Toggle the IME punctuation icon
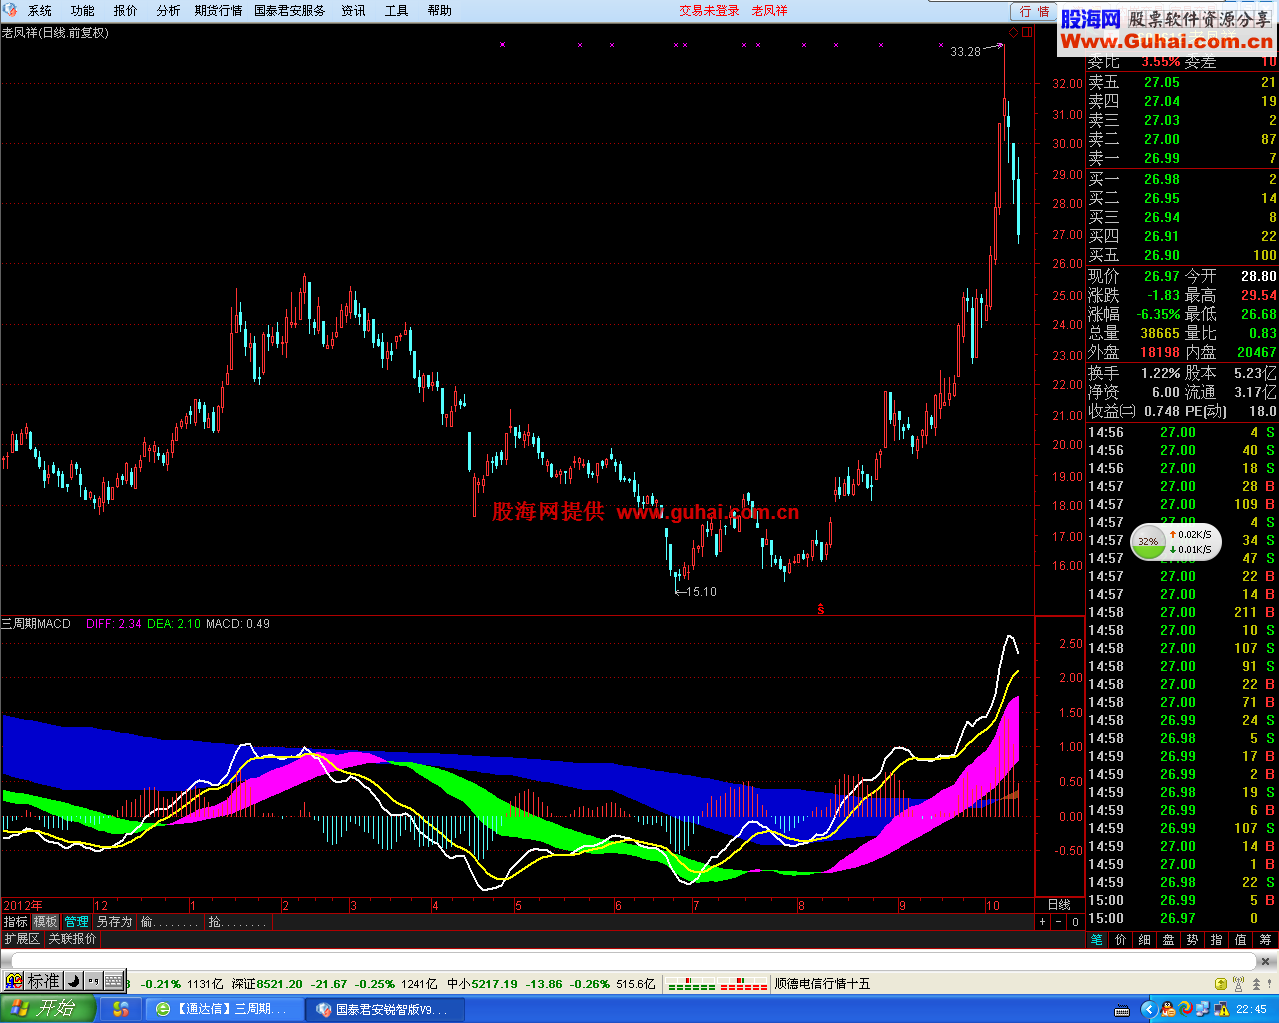 click(x=93, y=981)
